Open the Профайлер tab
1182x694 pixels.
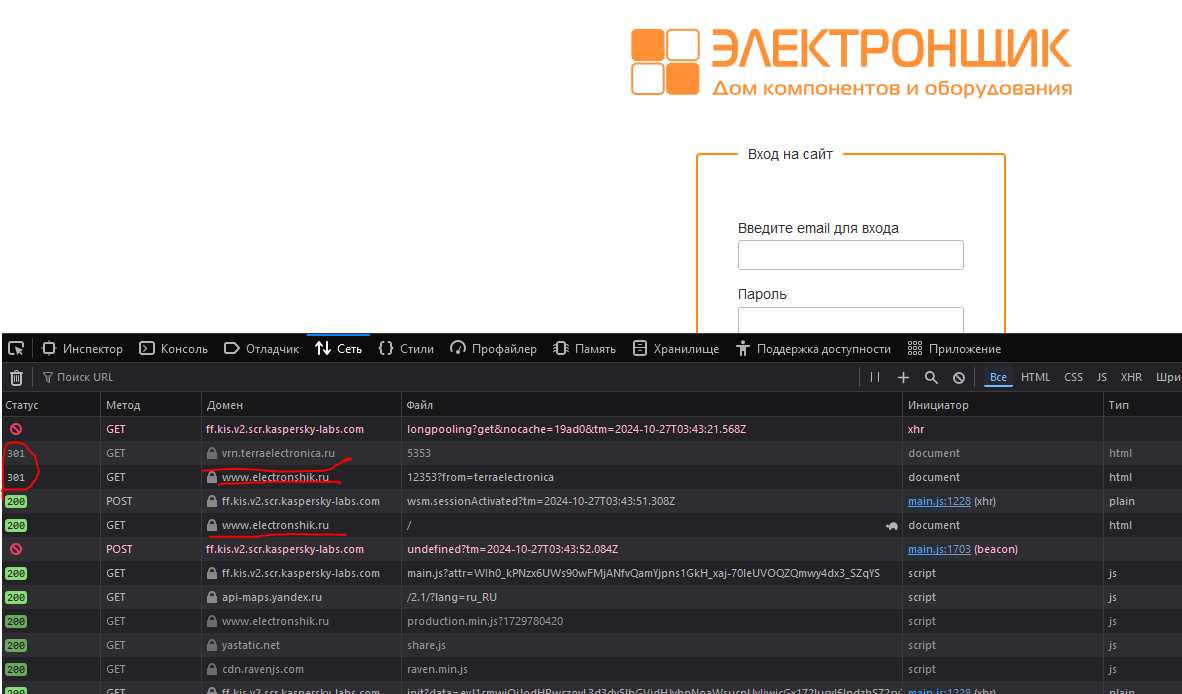coord(494,349)
